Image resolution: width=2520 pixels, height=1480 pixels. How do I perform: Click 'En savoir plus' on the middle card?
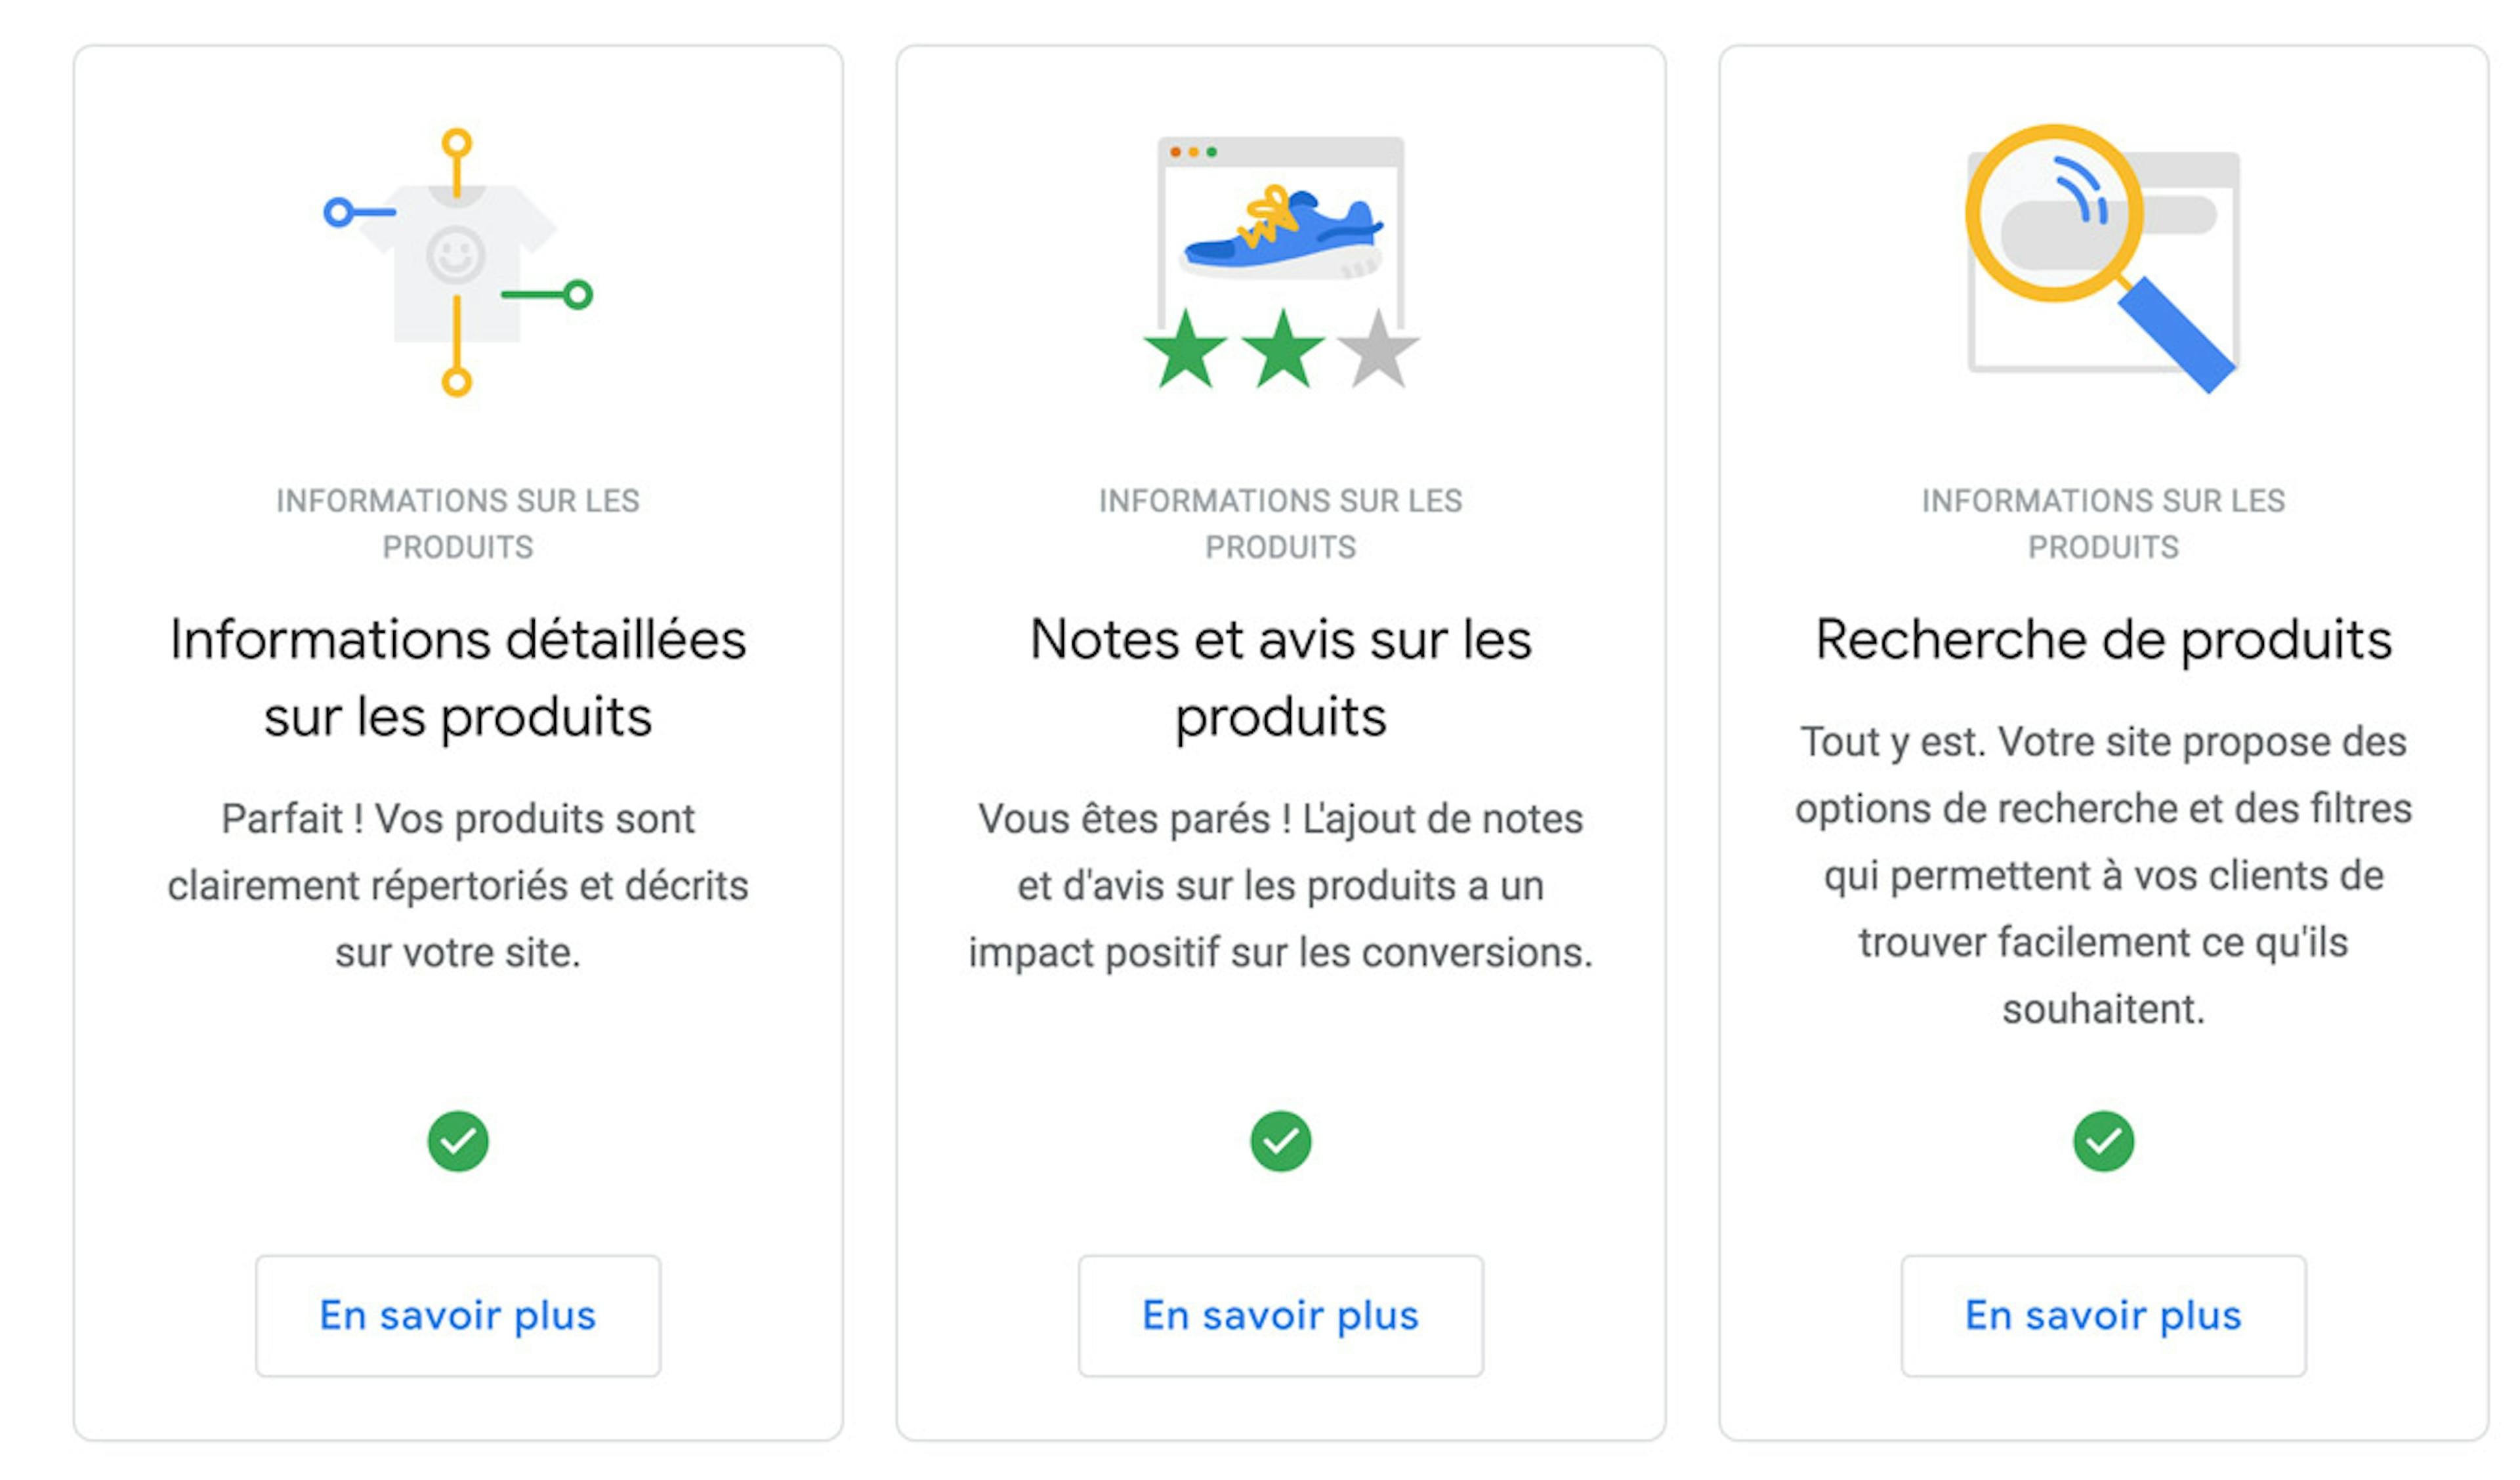pos(1281,1315)
